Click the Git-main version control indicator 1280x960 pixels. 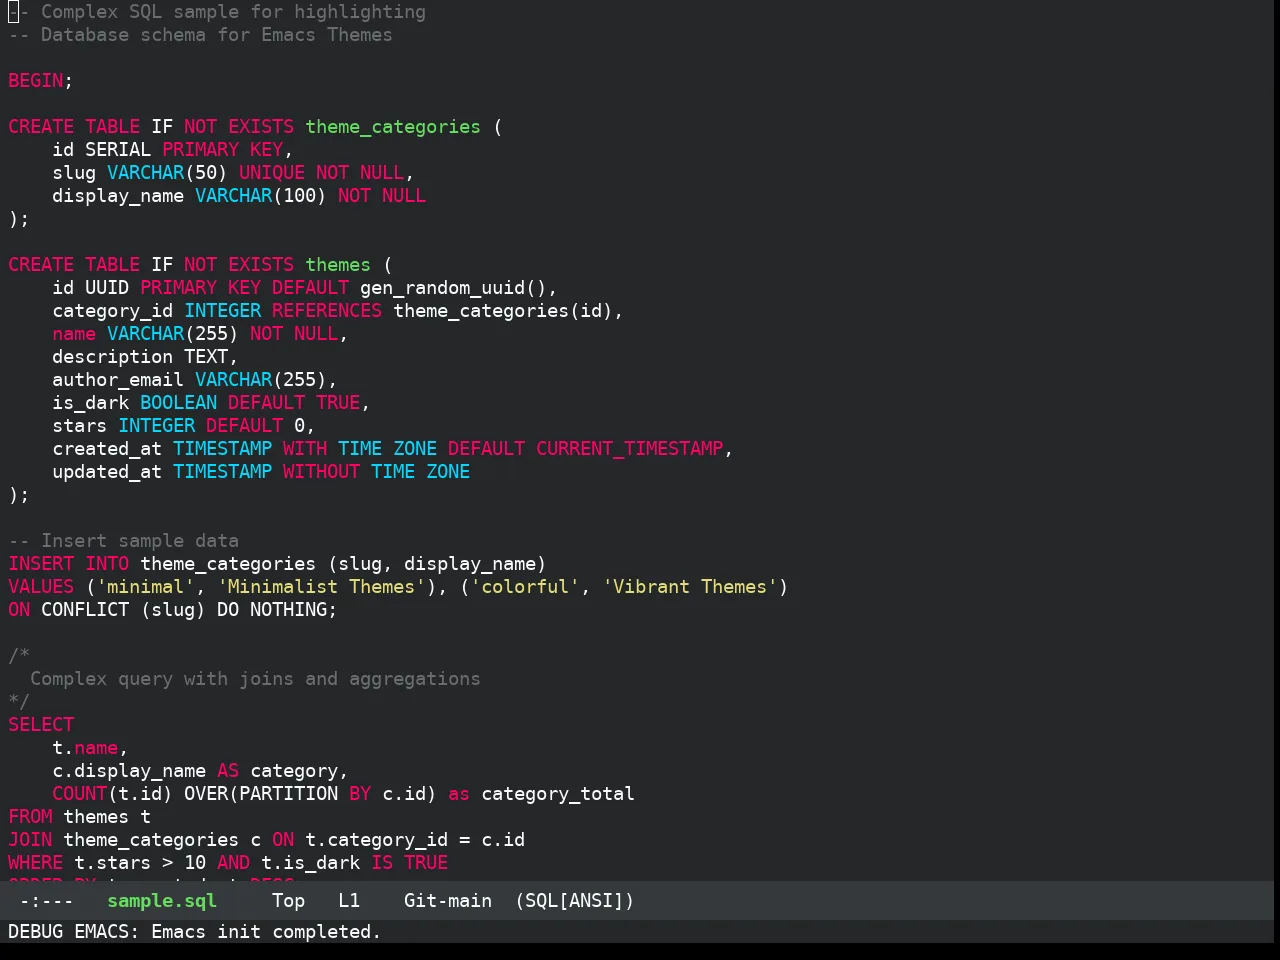point(447,901)
